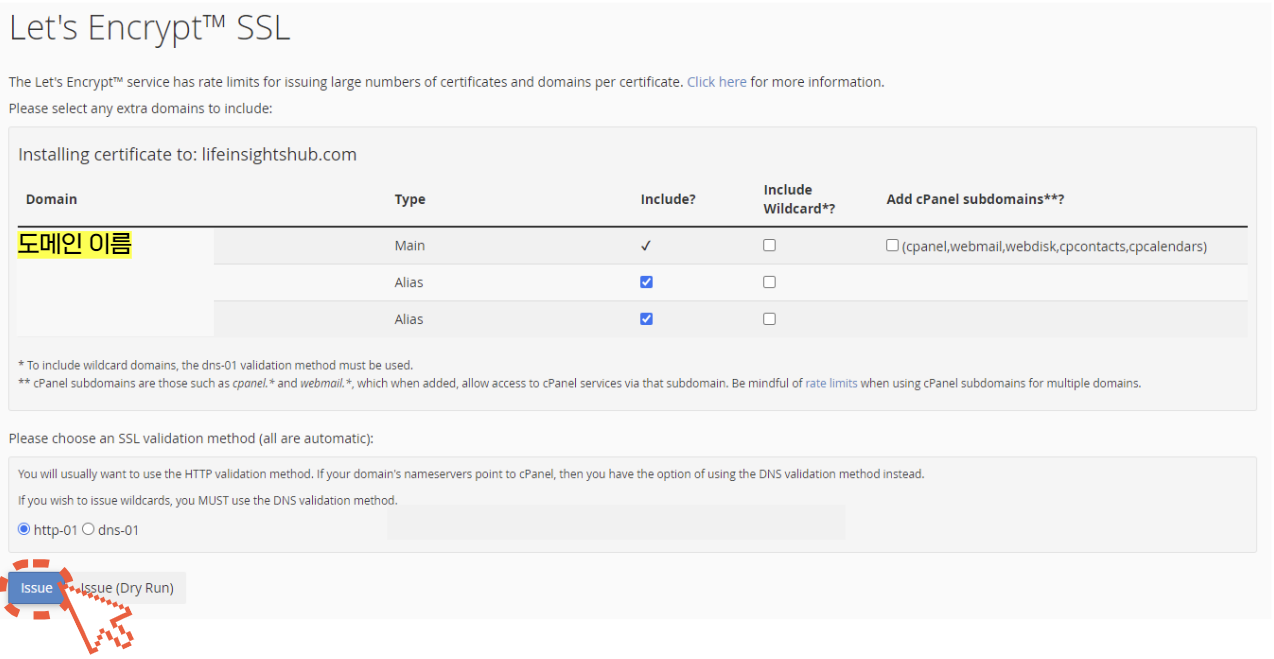
Task: Click the 'Let's Encrypt™ SSL' page heading
Action: (x=149, y=29)
